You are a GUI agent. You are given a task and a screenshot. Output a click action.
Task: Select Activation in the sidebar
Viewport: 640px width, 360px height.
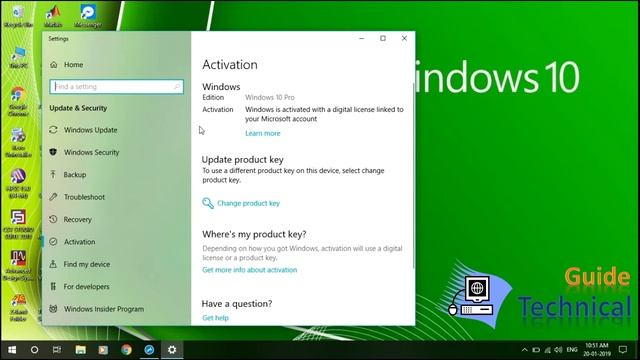[x=72, y=242]
